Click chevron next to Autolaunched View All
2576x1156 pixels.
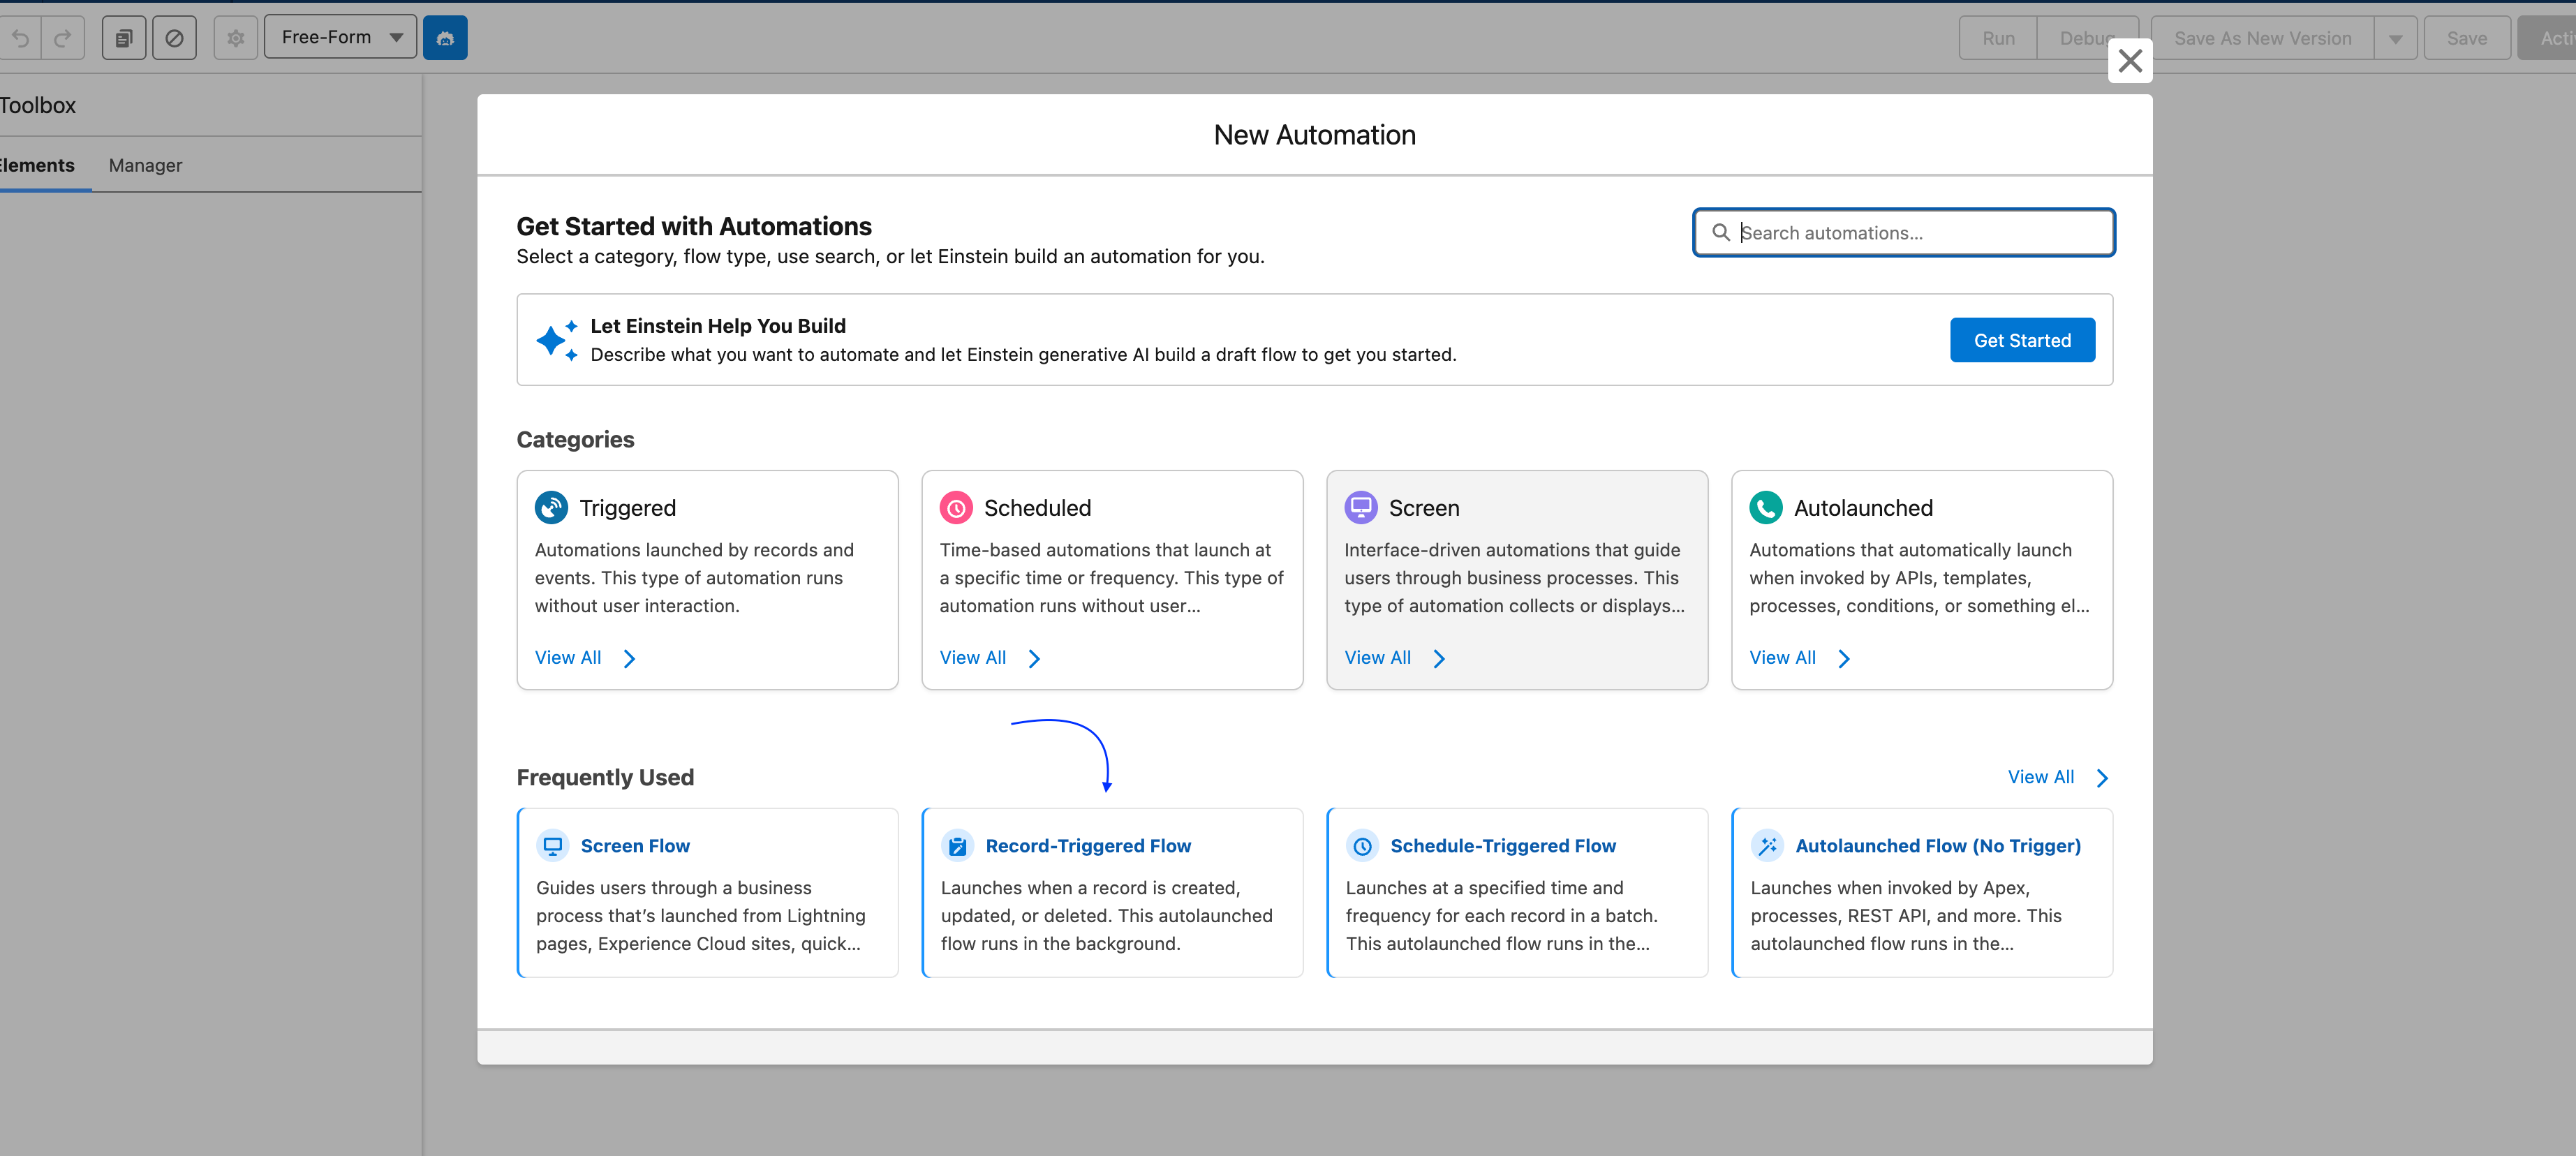pyautogui.click(x=1844, y=659)
